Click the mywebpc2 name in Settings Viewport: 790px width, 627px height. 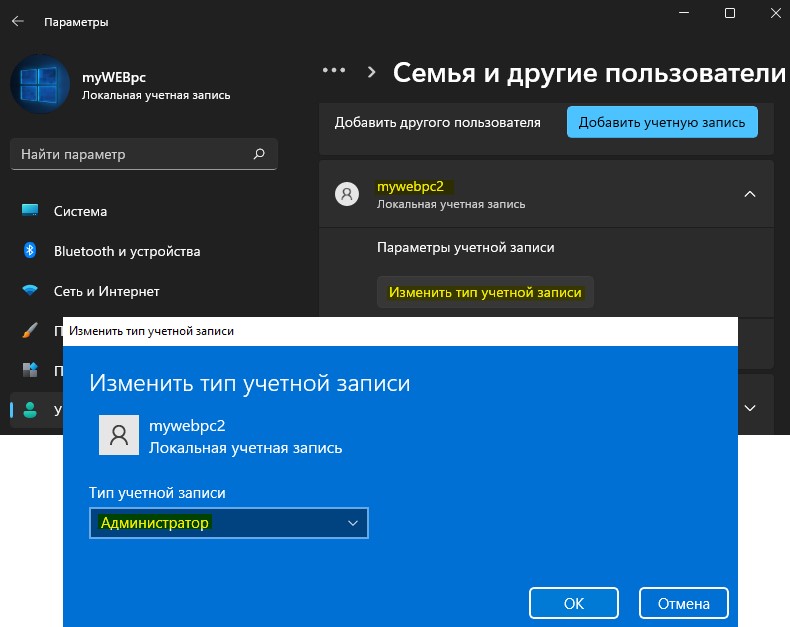click(411, 186)
